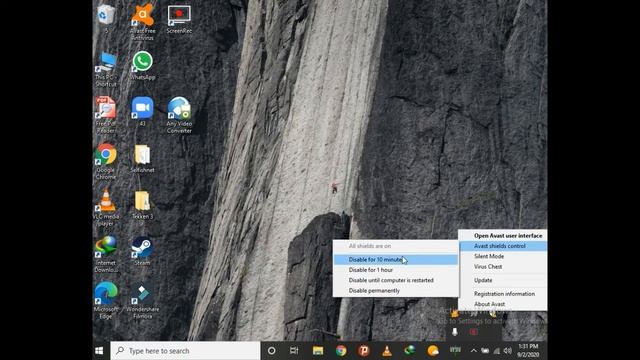Open Selfishnet folder icon
The width and height of the screenshot is (640, 360).
(x=142, y=158)
